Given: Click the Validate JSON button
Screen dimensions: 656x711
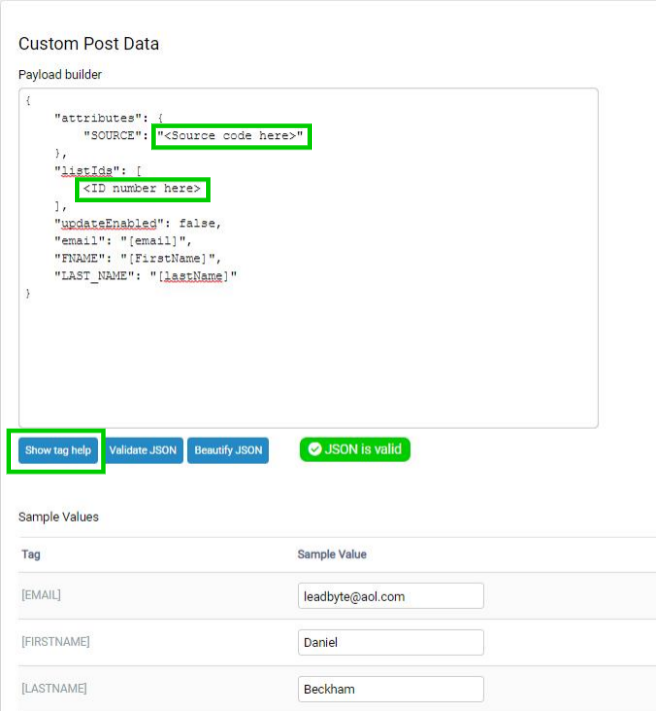Looking at the screenshot, I should pos(143,450).
